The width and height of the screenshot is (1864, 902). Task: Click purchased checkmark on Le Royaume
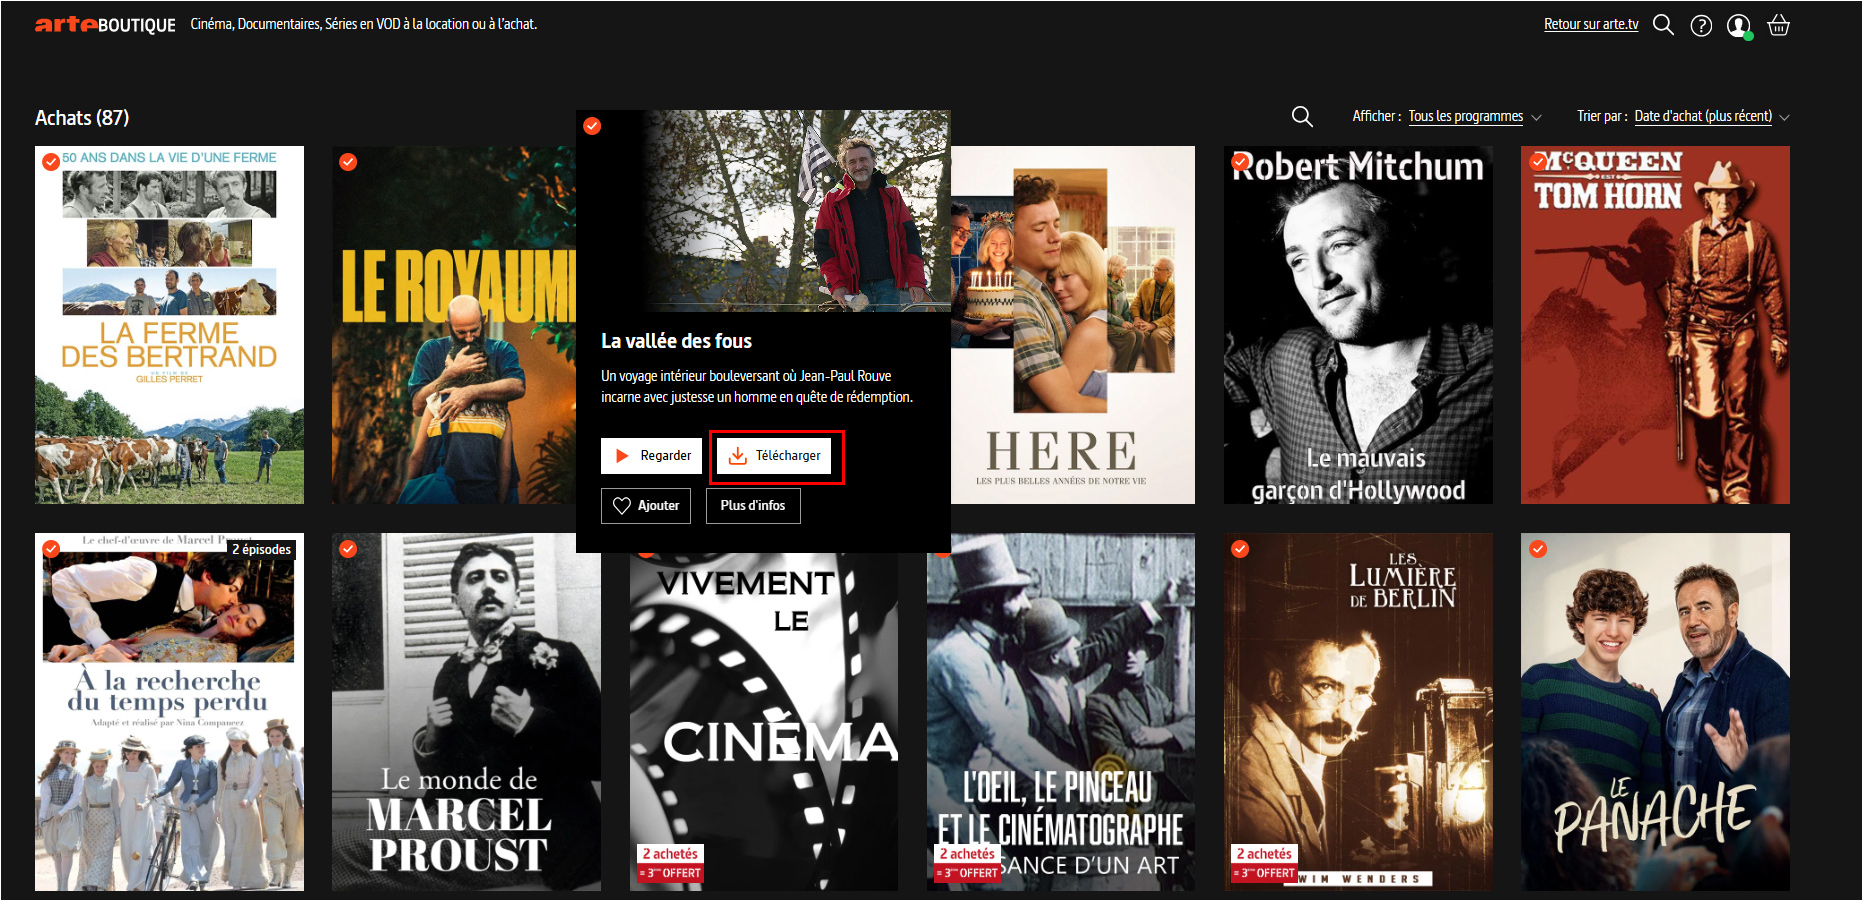[x=348, y=162]
